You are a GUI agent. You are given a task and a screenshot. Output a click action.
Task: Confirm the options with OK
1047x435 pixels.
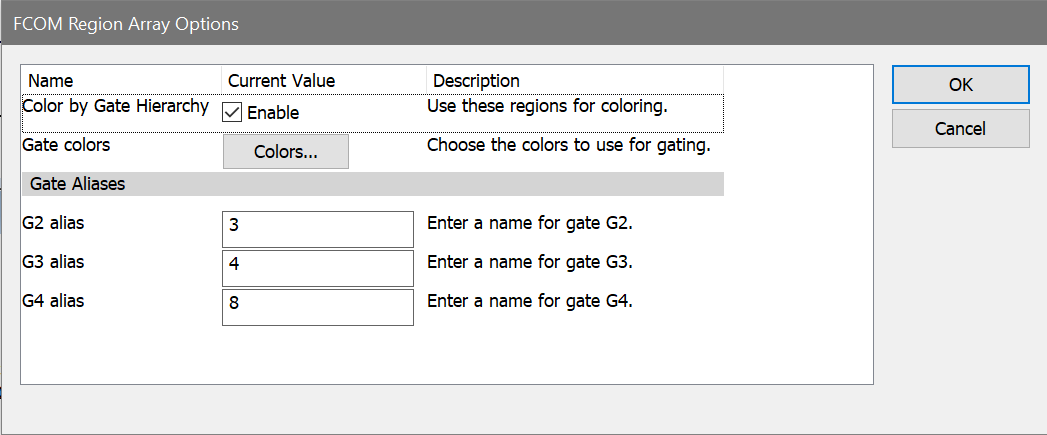(960, 85)
